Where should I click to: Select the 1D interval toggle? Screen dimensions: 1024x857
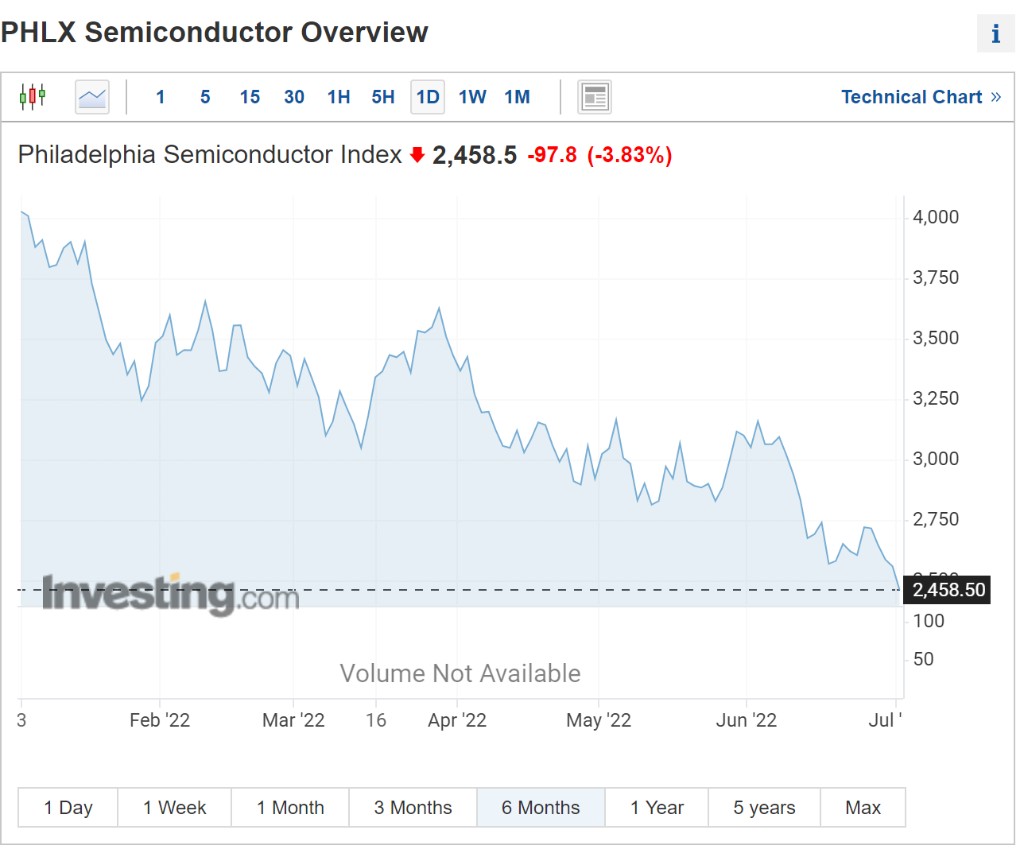pos(428,97)
